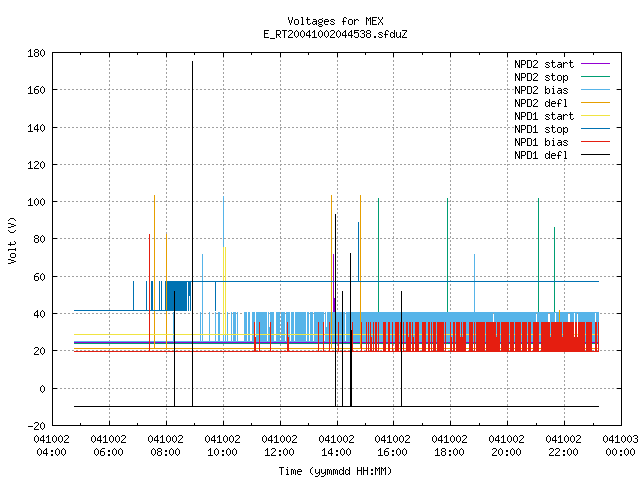Screen dimensions: 640x480
Task: Click the 041002 20:00 time tick label
Action: (507, 446)
